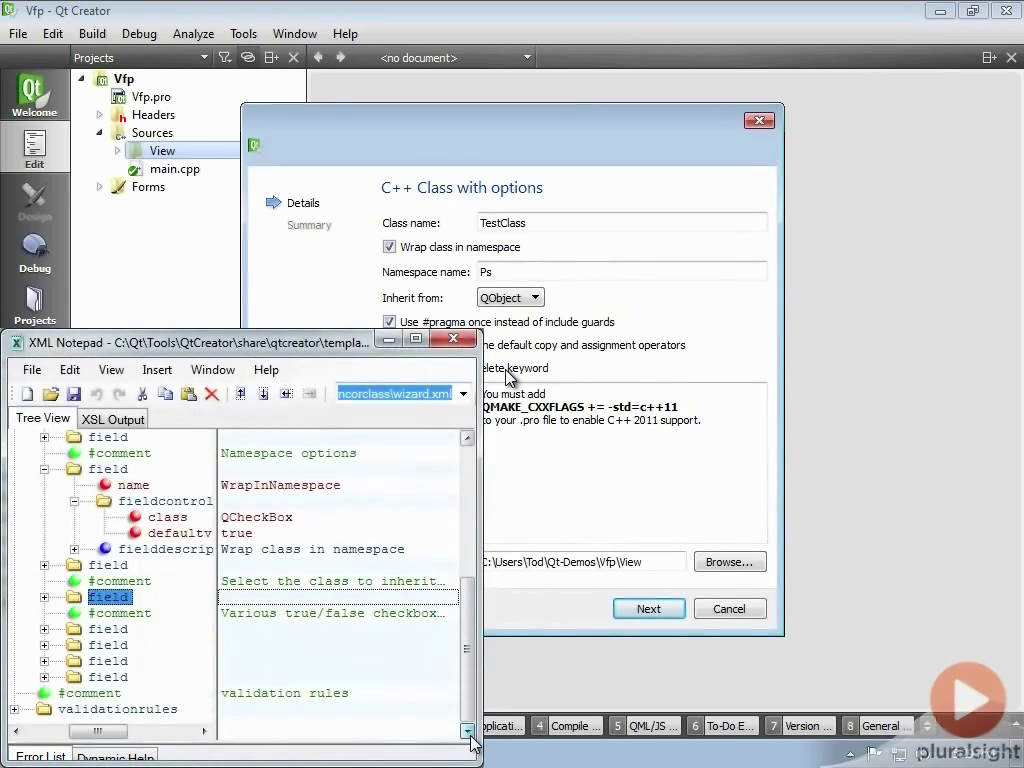Nudge node up in XML Notepad
The width and height of the screenshot is (1024, 768).
point(240,394)
